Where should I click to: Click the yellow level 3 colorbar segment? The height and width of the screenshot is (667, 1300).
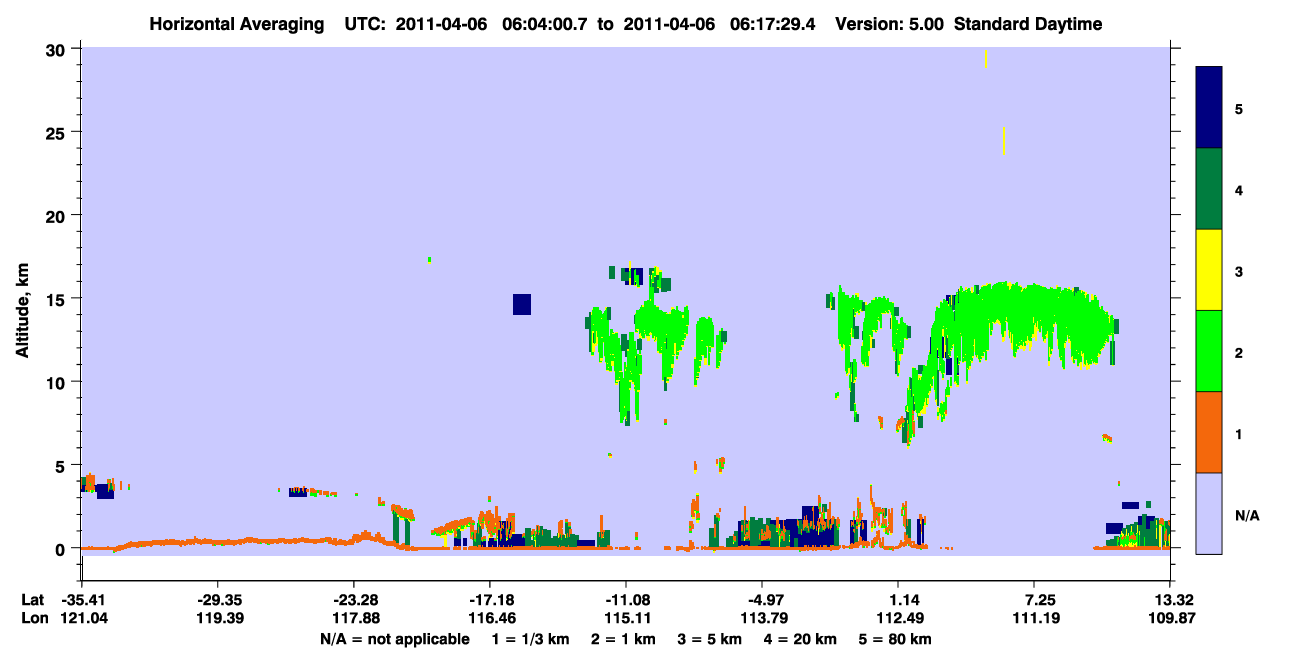pyautogui.click(x=1209, y=270)
